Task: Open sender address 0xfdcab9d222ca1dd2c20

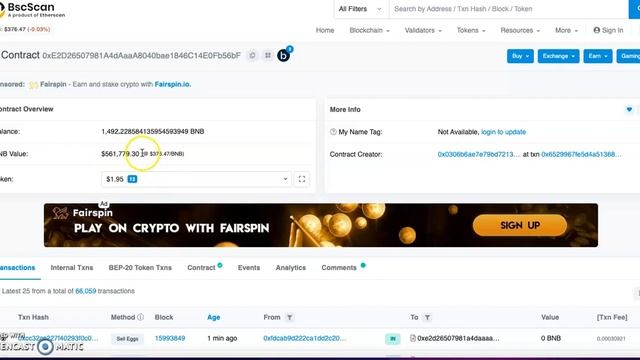Action: (x=304, y=338)
